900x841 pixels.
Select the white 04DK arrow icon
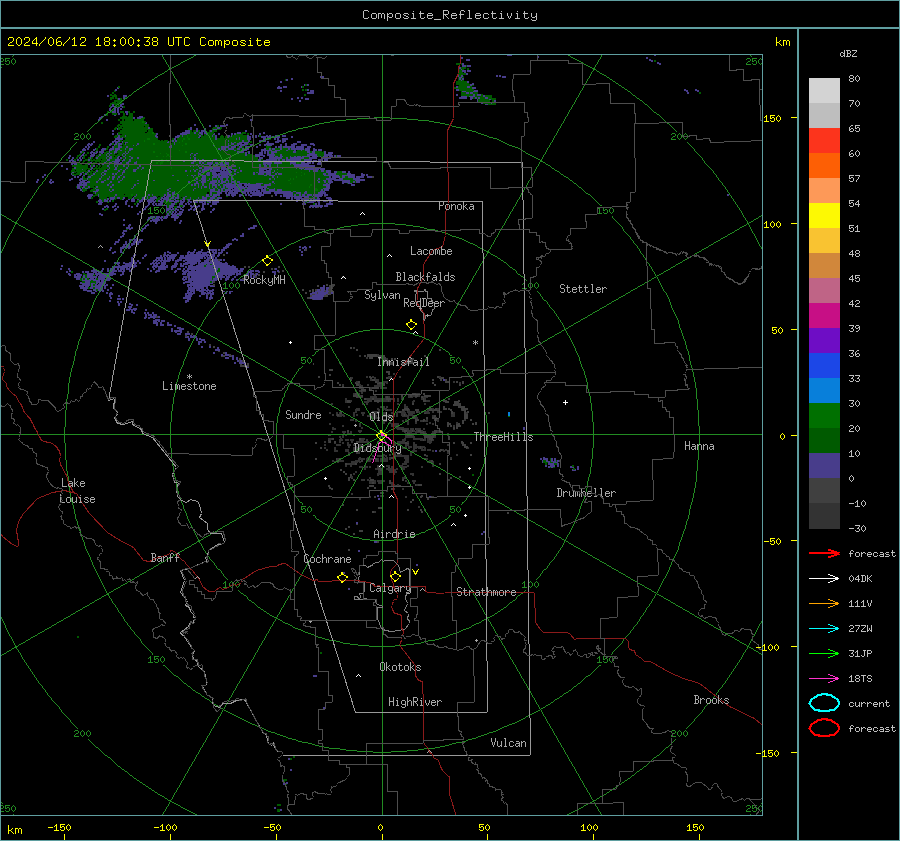[x=824, y=579]
